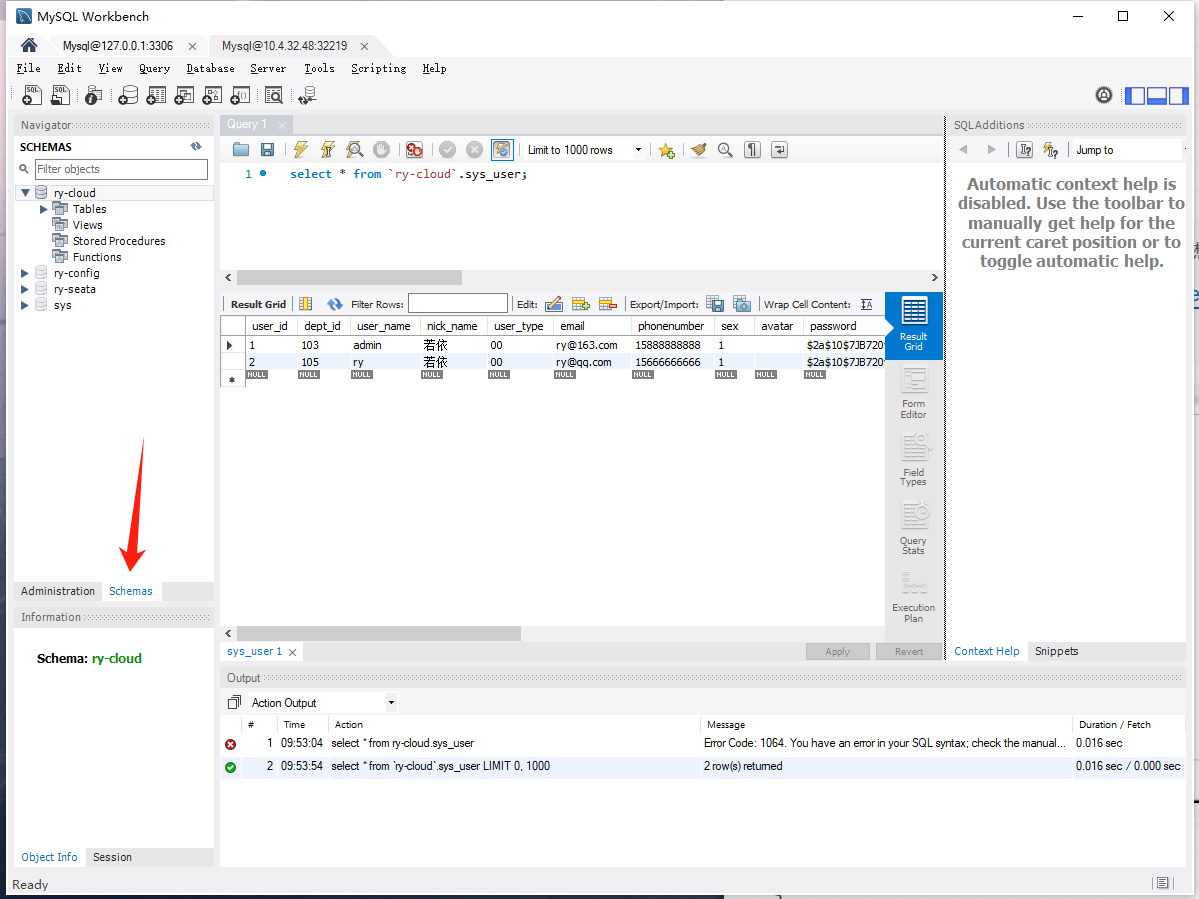The height and width of the screenshot is (899, 1199).
Task: Go to the home screen tab
Action: 29,45
